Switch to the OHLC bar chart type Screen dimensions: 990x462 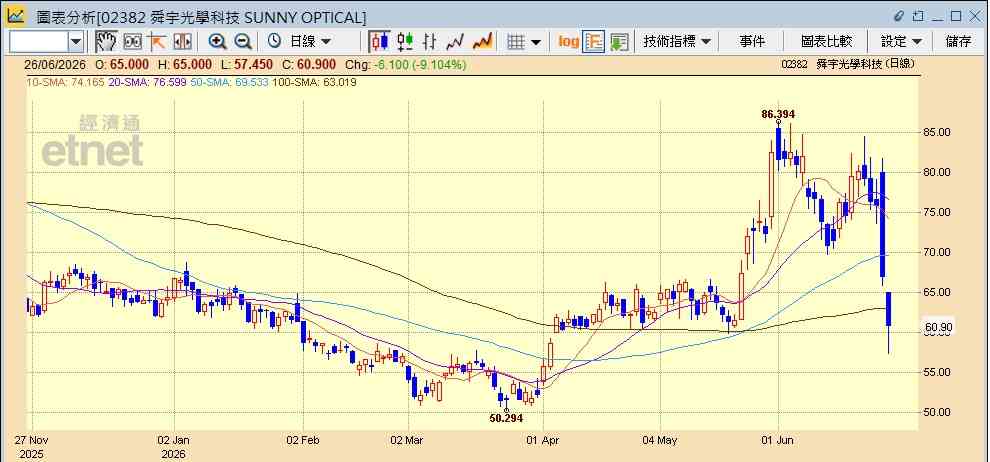(430, 42)
